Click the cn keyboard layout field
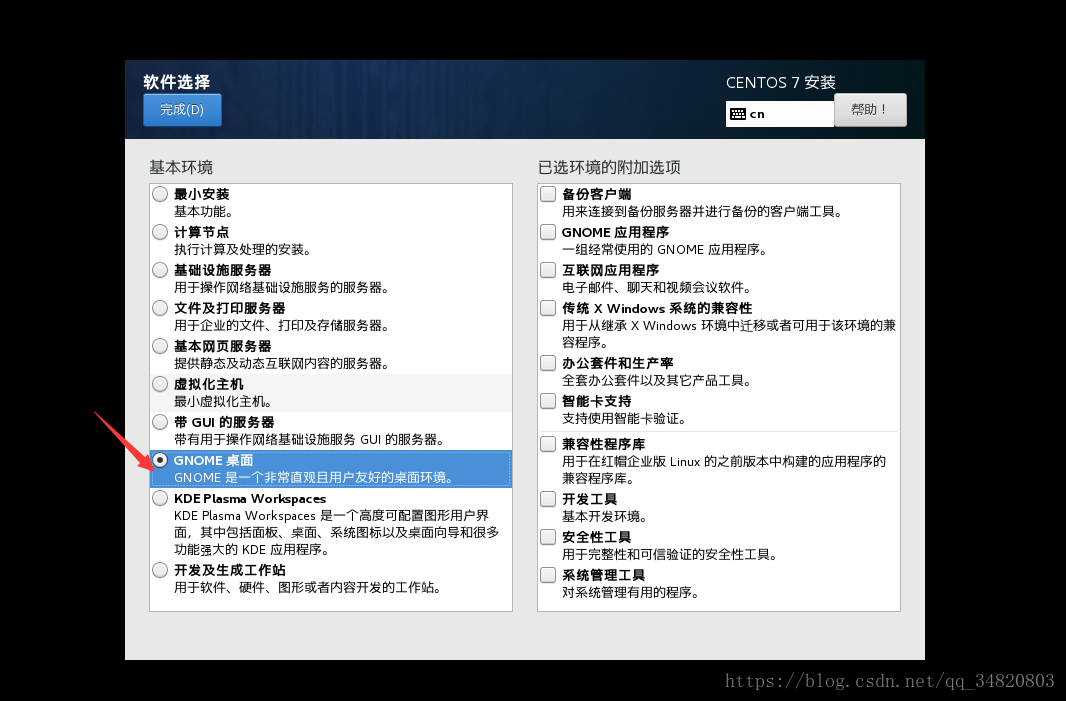1066x701 pixels. click(x=780, y=114)
